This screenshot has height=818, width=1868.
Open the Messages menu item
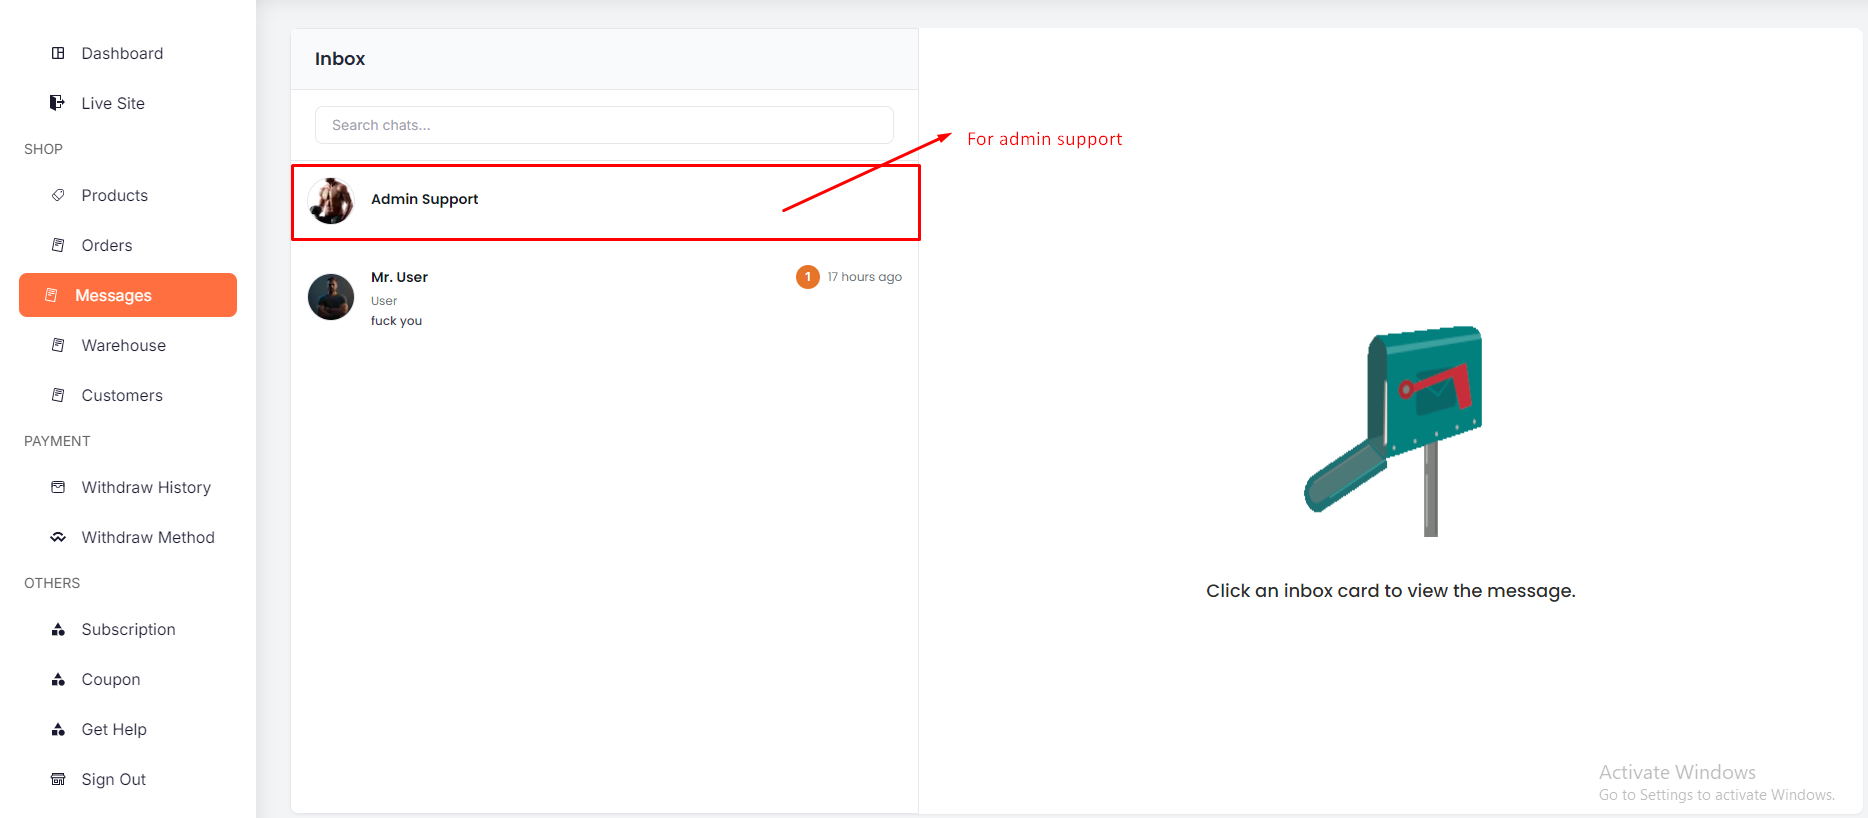point(128,295)
